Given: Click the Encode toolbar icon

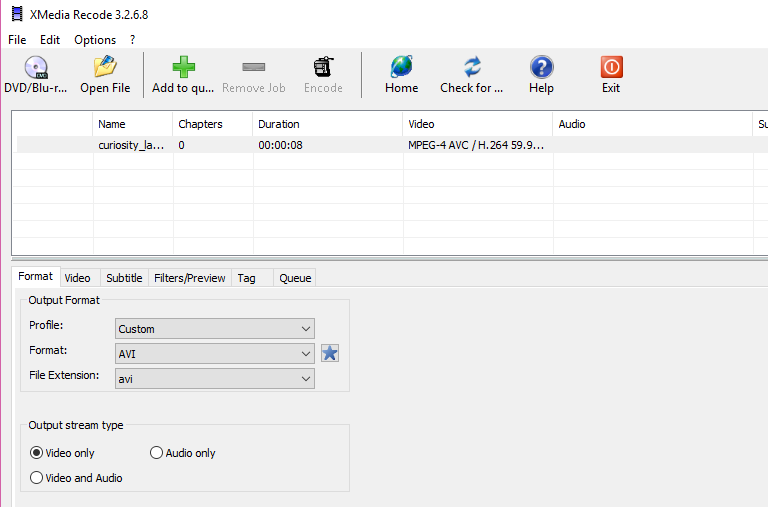Looking at the screenshot, I should 323,68.
